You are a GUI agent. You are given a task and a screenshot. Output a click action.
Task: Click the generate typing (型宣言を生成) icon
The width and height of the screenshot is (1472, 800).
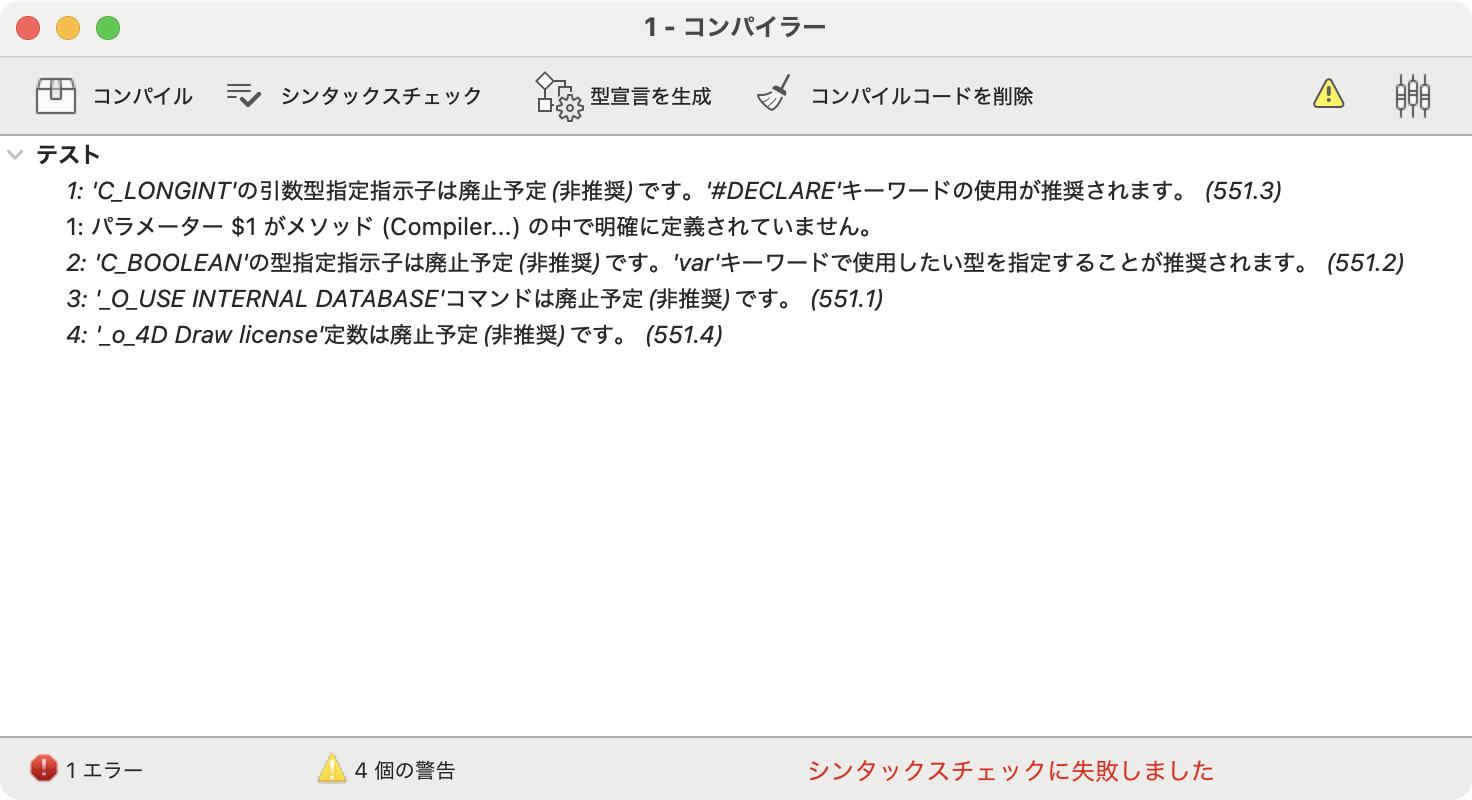559,96
